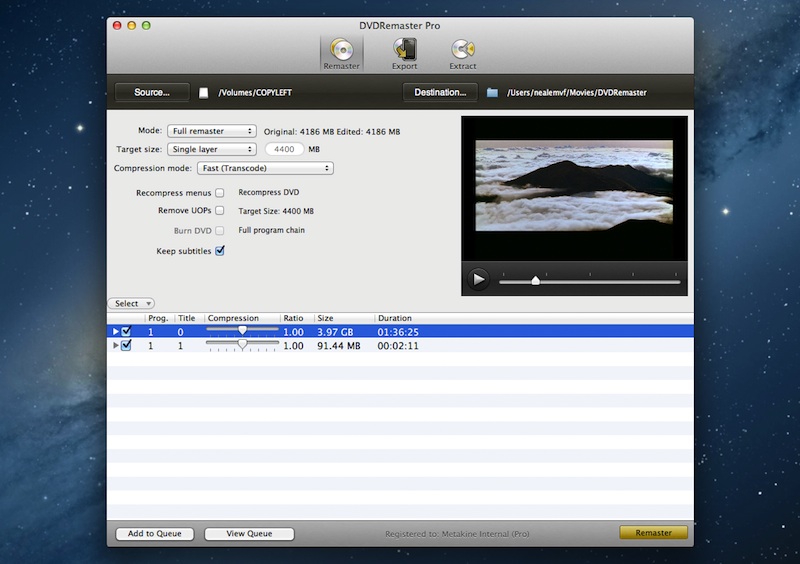Click the target size MB input field

pos(284,149)
